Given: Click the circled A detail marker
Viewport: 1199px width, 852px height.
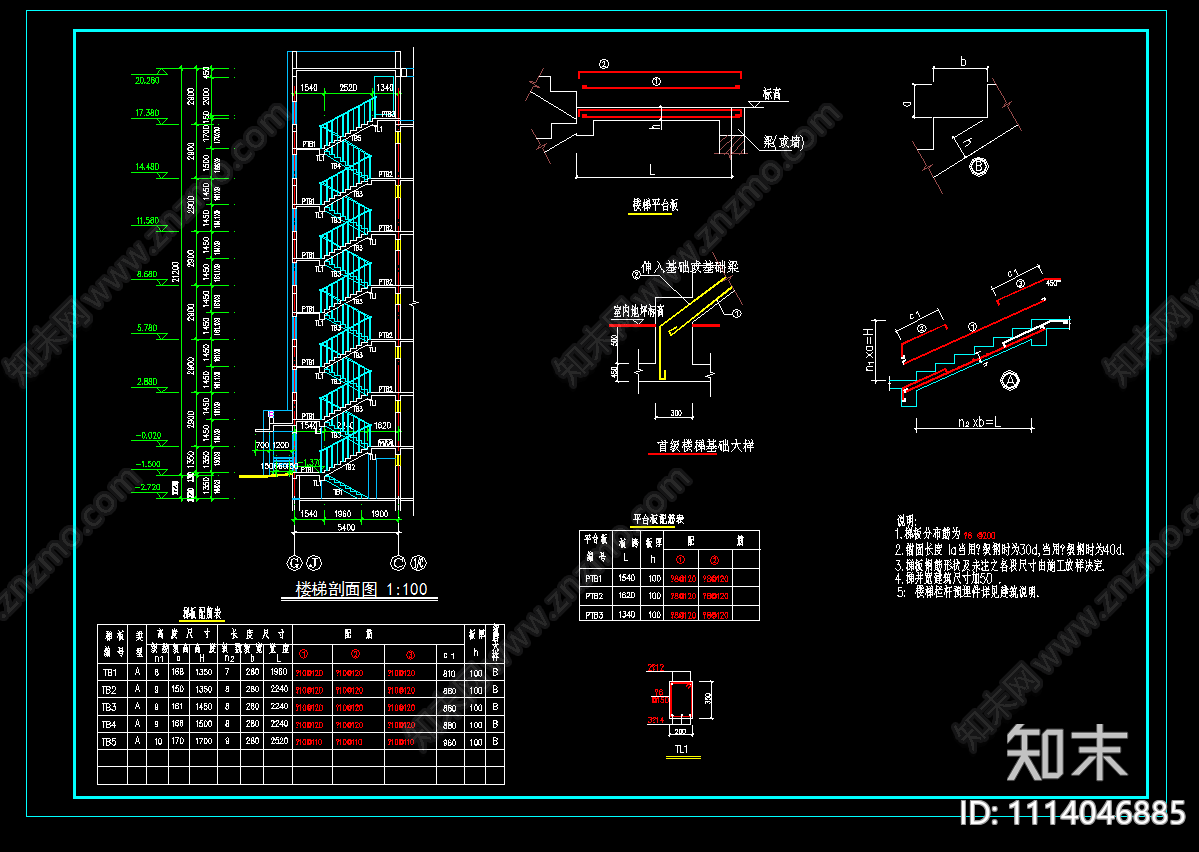Looking at the screenshot, I should point(1010,380).
